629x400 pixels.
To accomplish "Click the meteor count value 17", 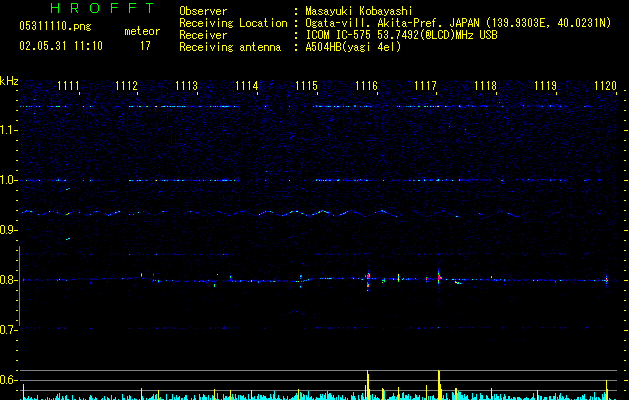I will [x=145, y=46].
